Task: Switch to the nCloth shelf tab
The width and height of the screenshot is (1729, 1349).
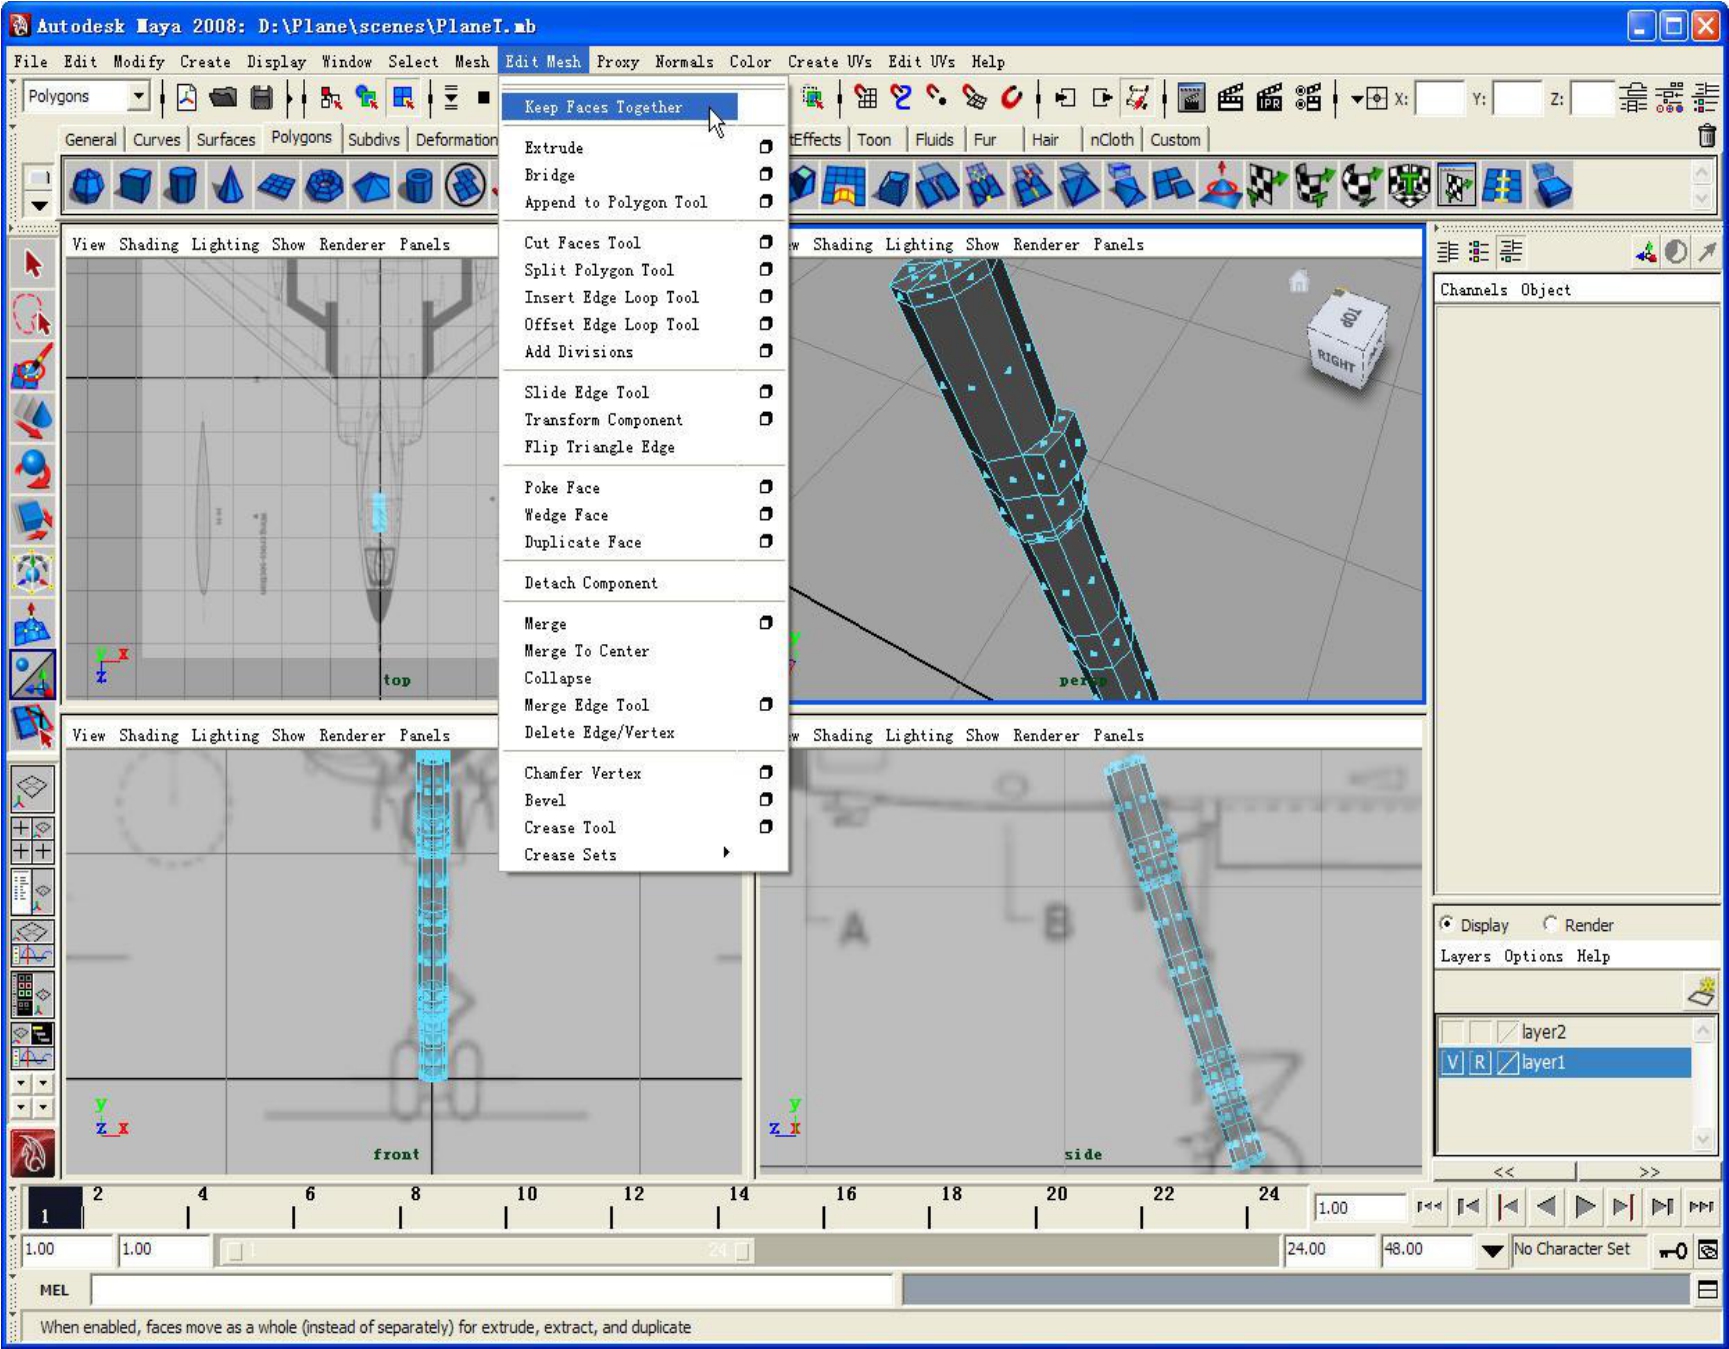Action: (1111, 140)
